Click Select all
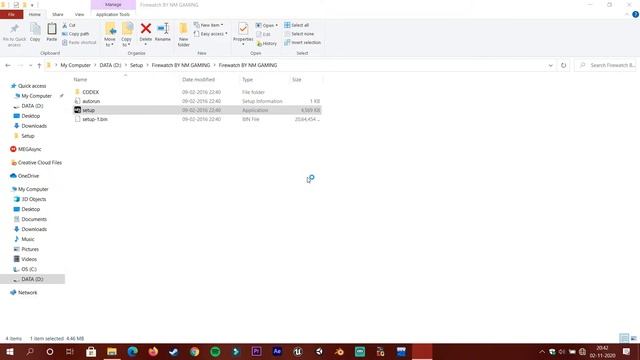The image size is (640, 360). point(297,25)
